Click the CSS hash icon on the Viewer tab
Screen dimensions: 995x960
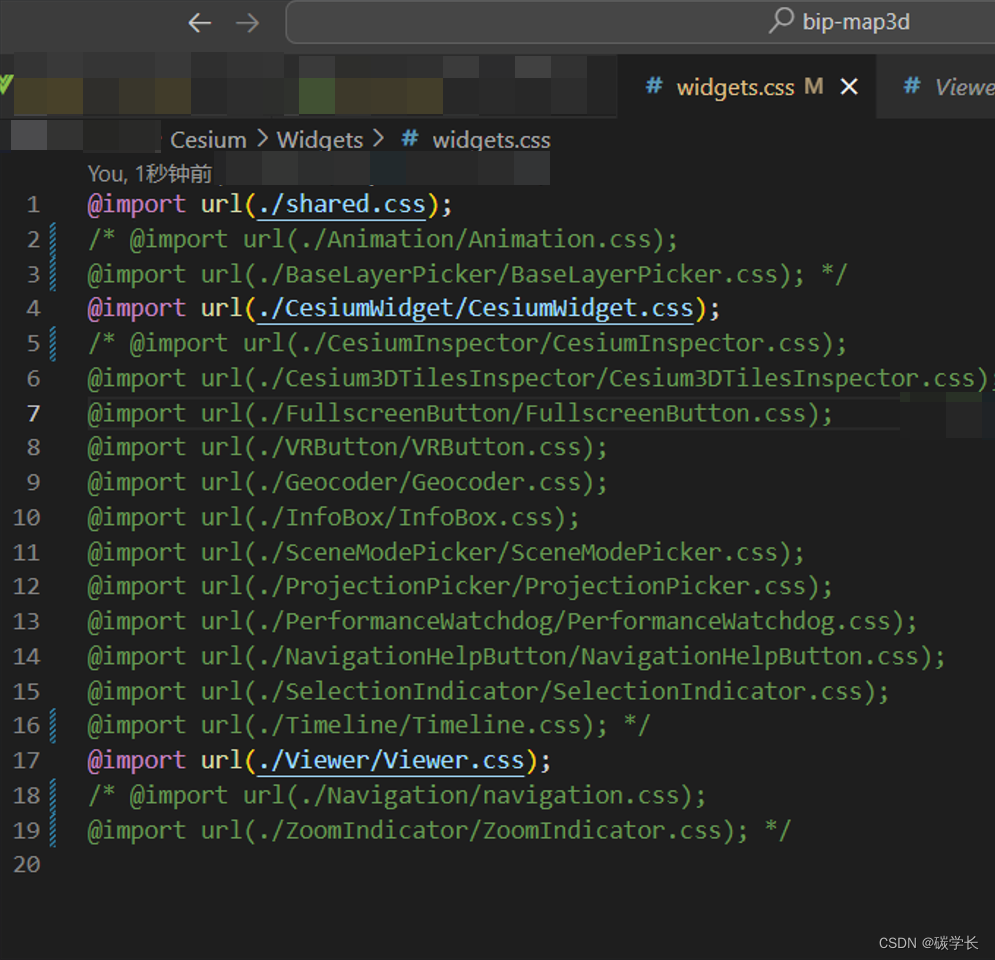point(911,86)
